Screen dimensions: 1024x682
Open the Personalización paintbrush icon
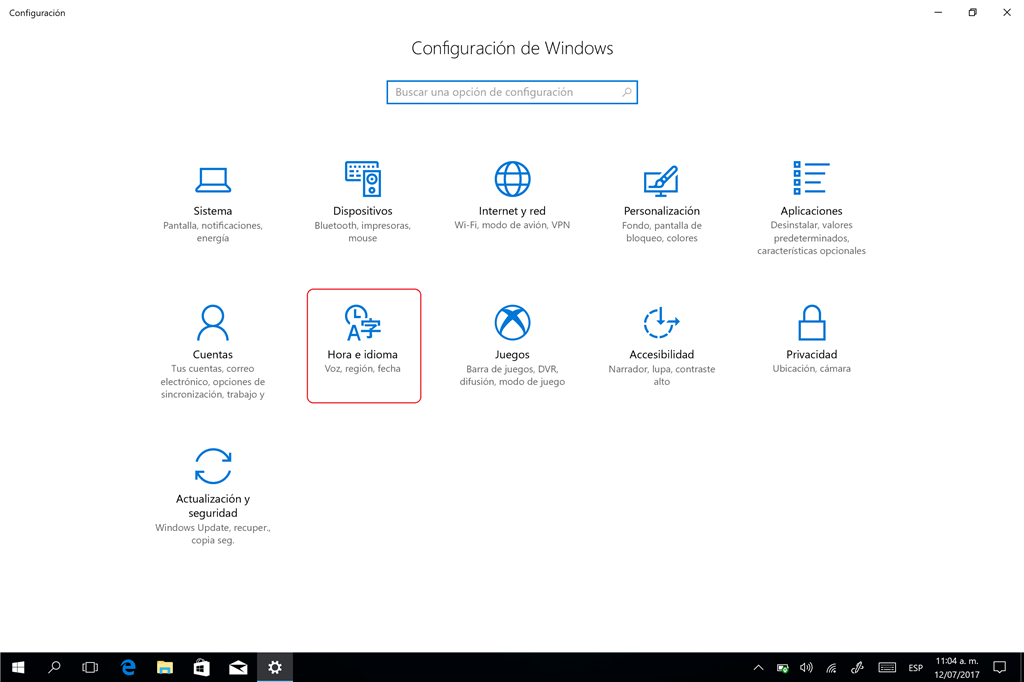coord(662,180)
